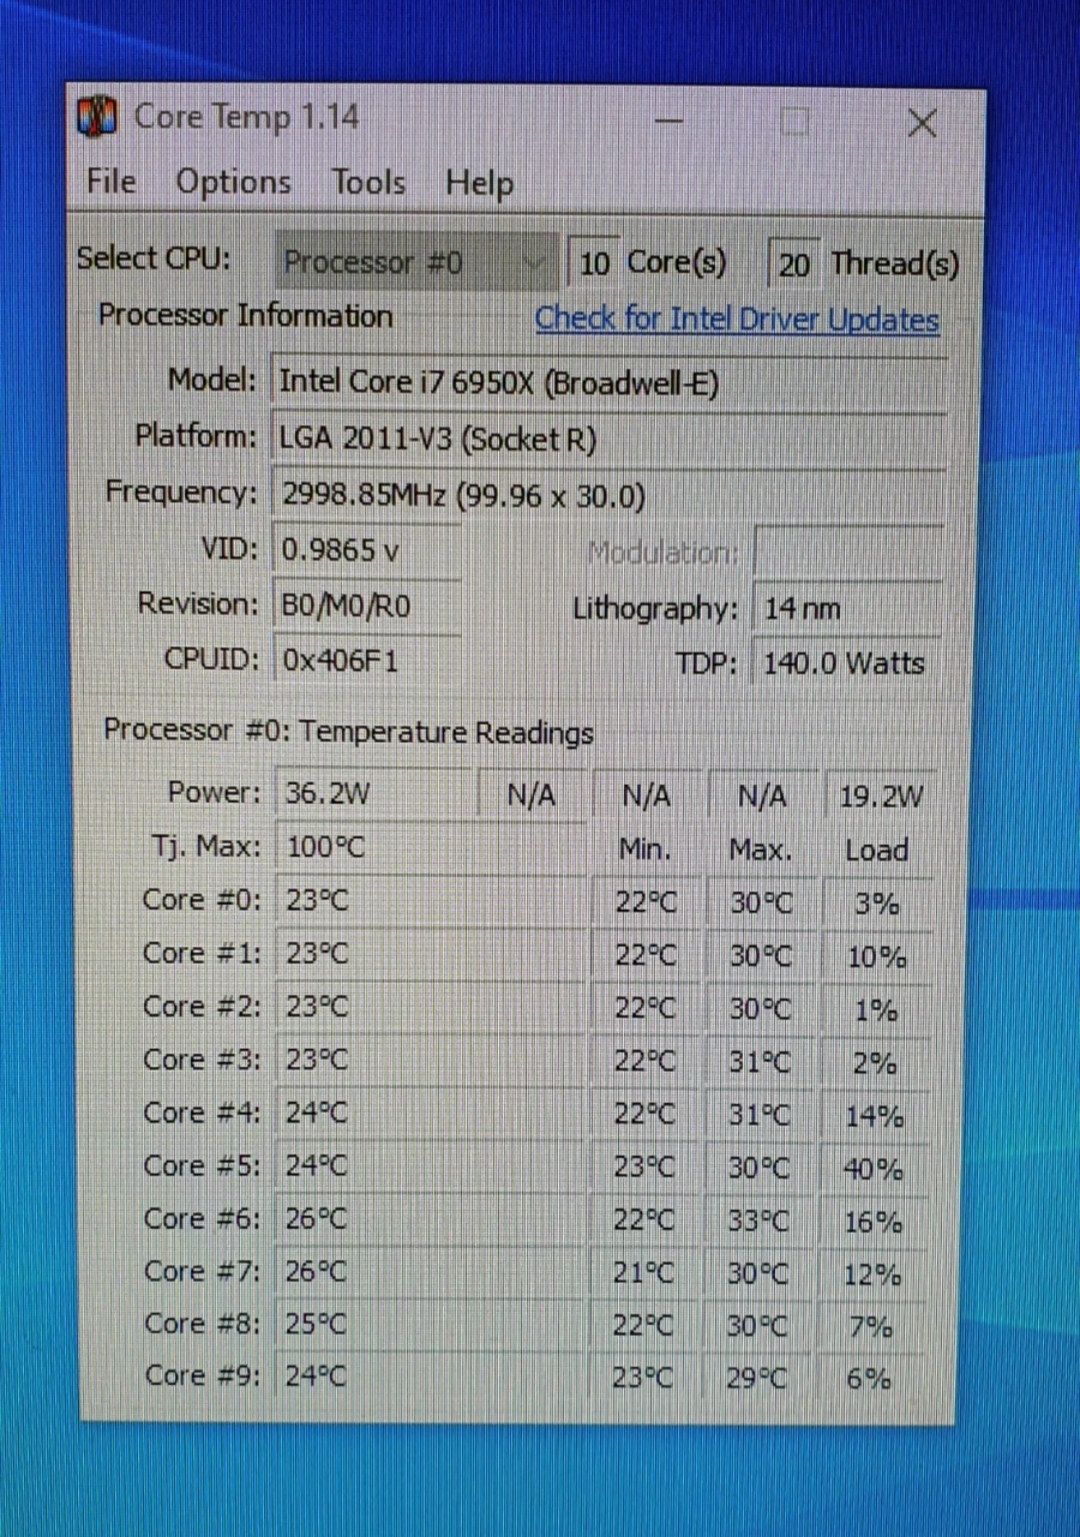Viewport: 1080px width, 1537px height.
Task: Click the Core #8 load value 7%
Action: (x=871, y=1327)
